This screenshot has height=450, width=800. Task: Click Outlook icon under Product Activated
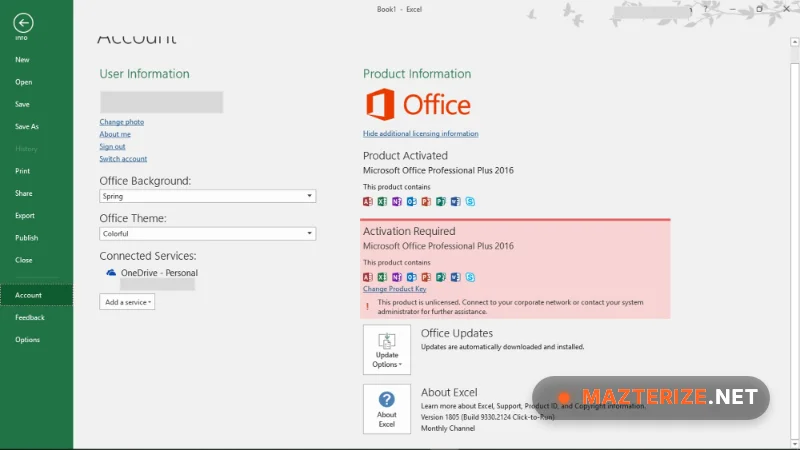point(412,202)
